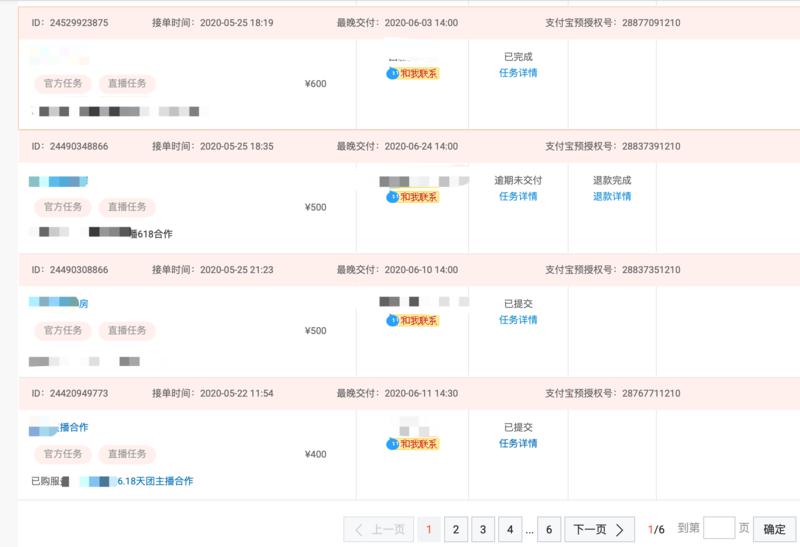Click 确定 to confirm page jump
The width and height of the screenshot is (800, 547).
pyautogui.click(x=774, y=529)
